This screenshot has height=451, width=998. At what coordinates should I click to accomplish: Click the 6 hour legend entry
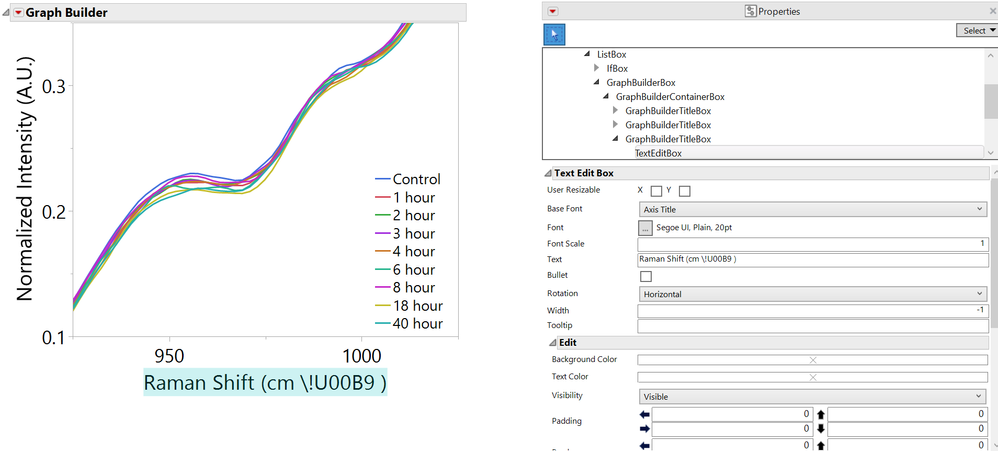click(x=405, y=270)
